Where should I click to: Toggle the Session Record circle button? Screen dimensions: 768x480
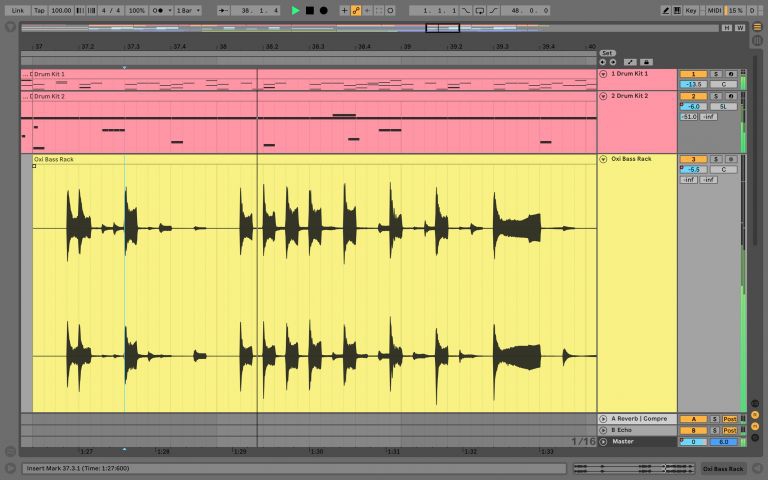pyautogui.click(x=390, y=10)
